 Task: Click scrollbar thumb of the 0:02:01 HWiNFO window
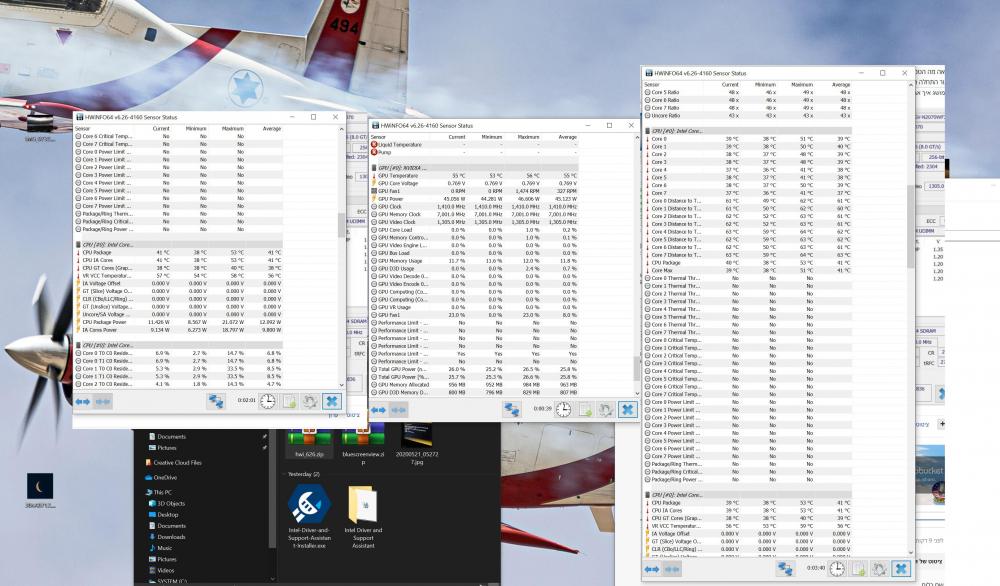[341, 224]
